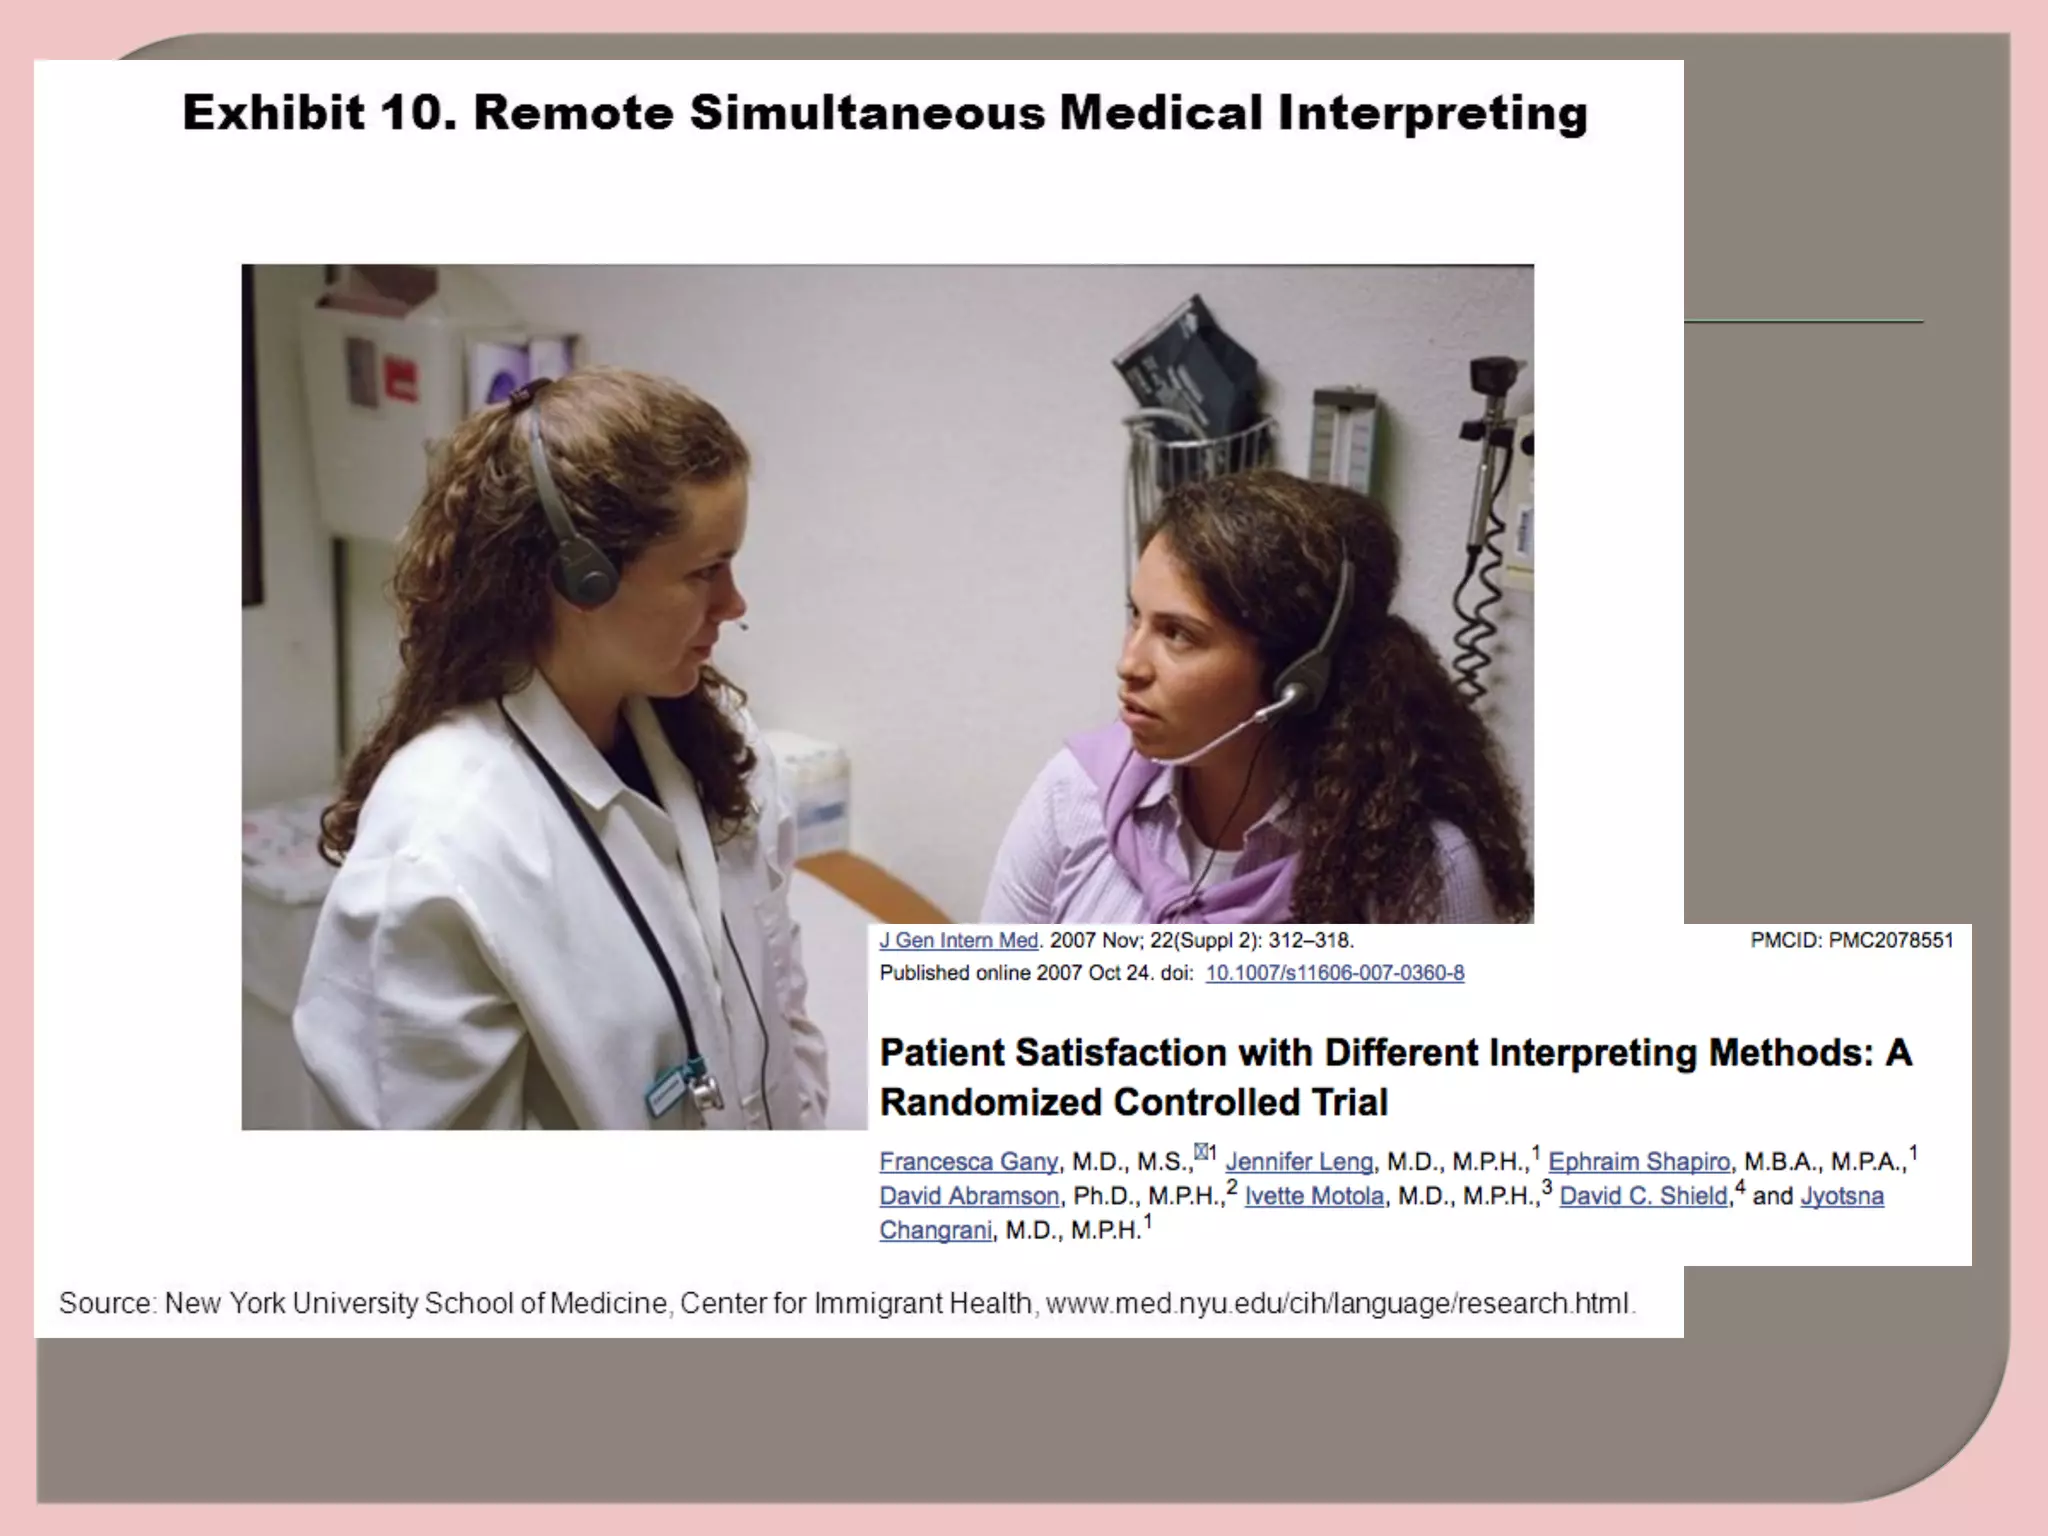Click the publication date 2007 Nov citation text

(x=1201, y=940)
